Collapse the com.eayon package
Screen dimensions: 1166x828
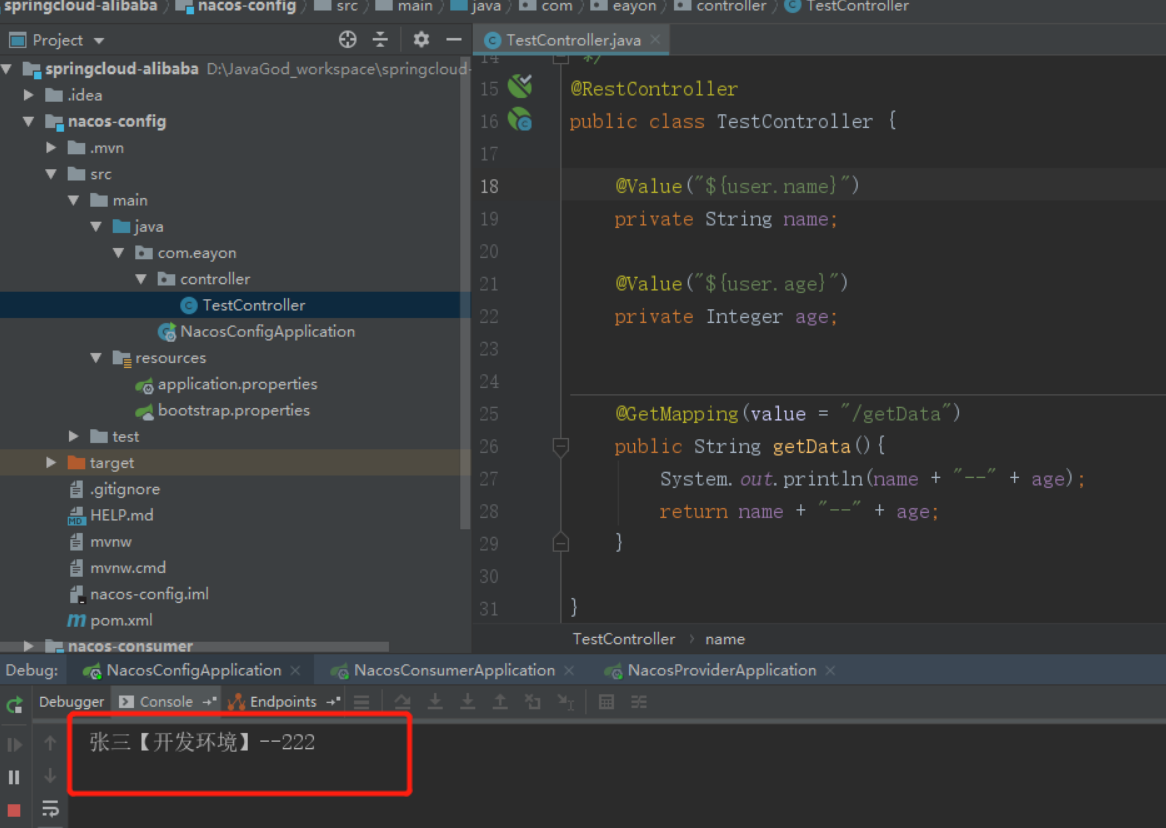pyautogui.click(x=118, y=253)
